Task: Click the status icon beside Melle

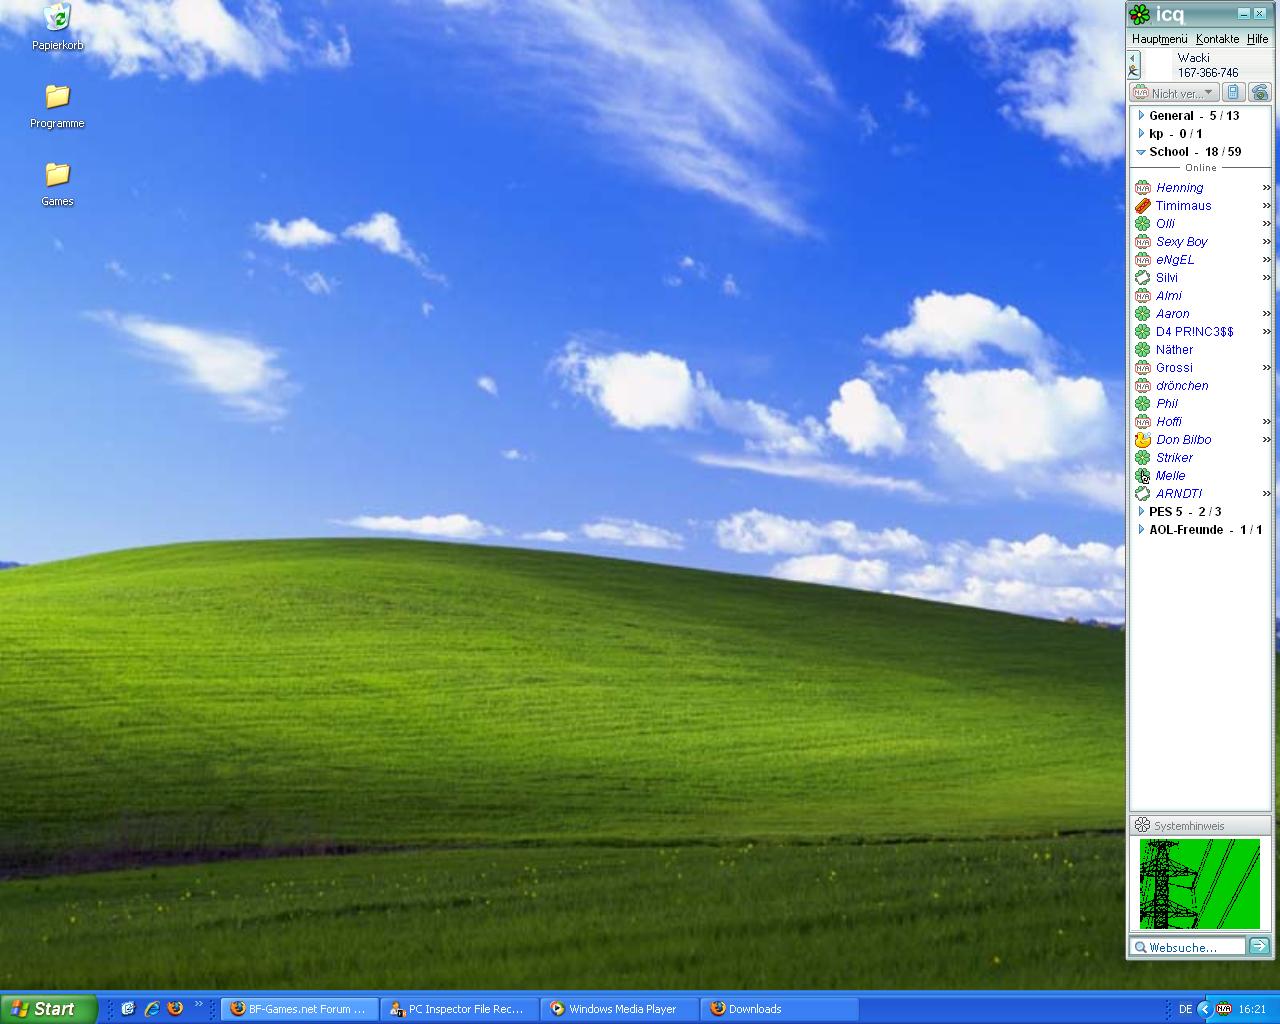Action: tap(1143, 476)
